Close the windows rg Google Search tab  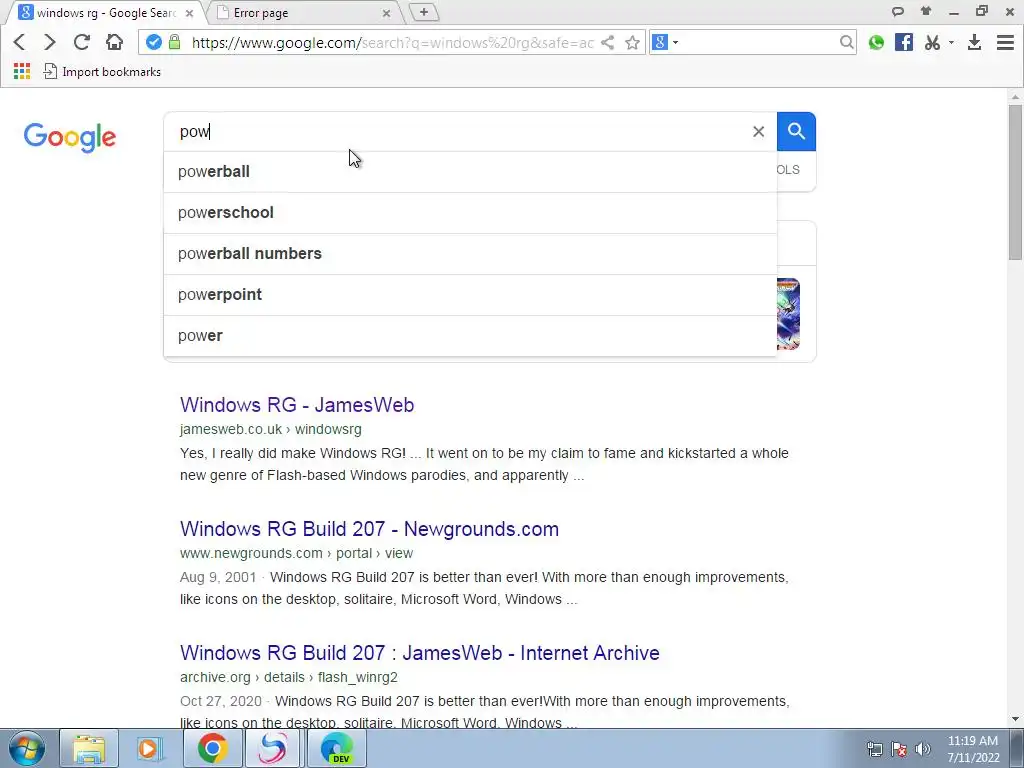pyautogui.click(x=189, y=13)
